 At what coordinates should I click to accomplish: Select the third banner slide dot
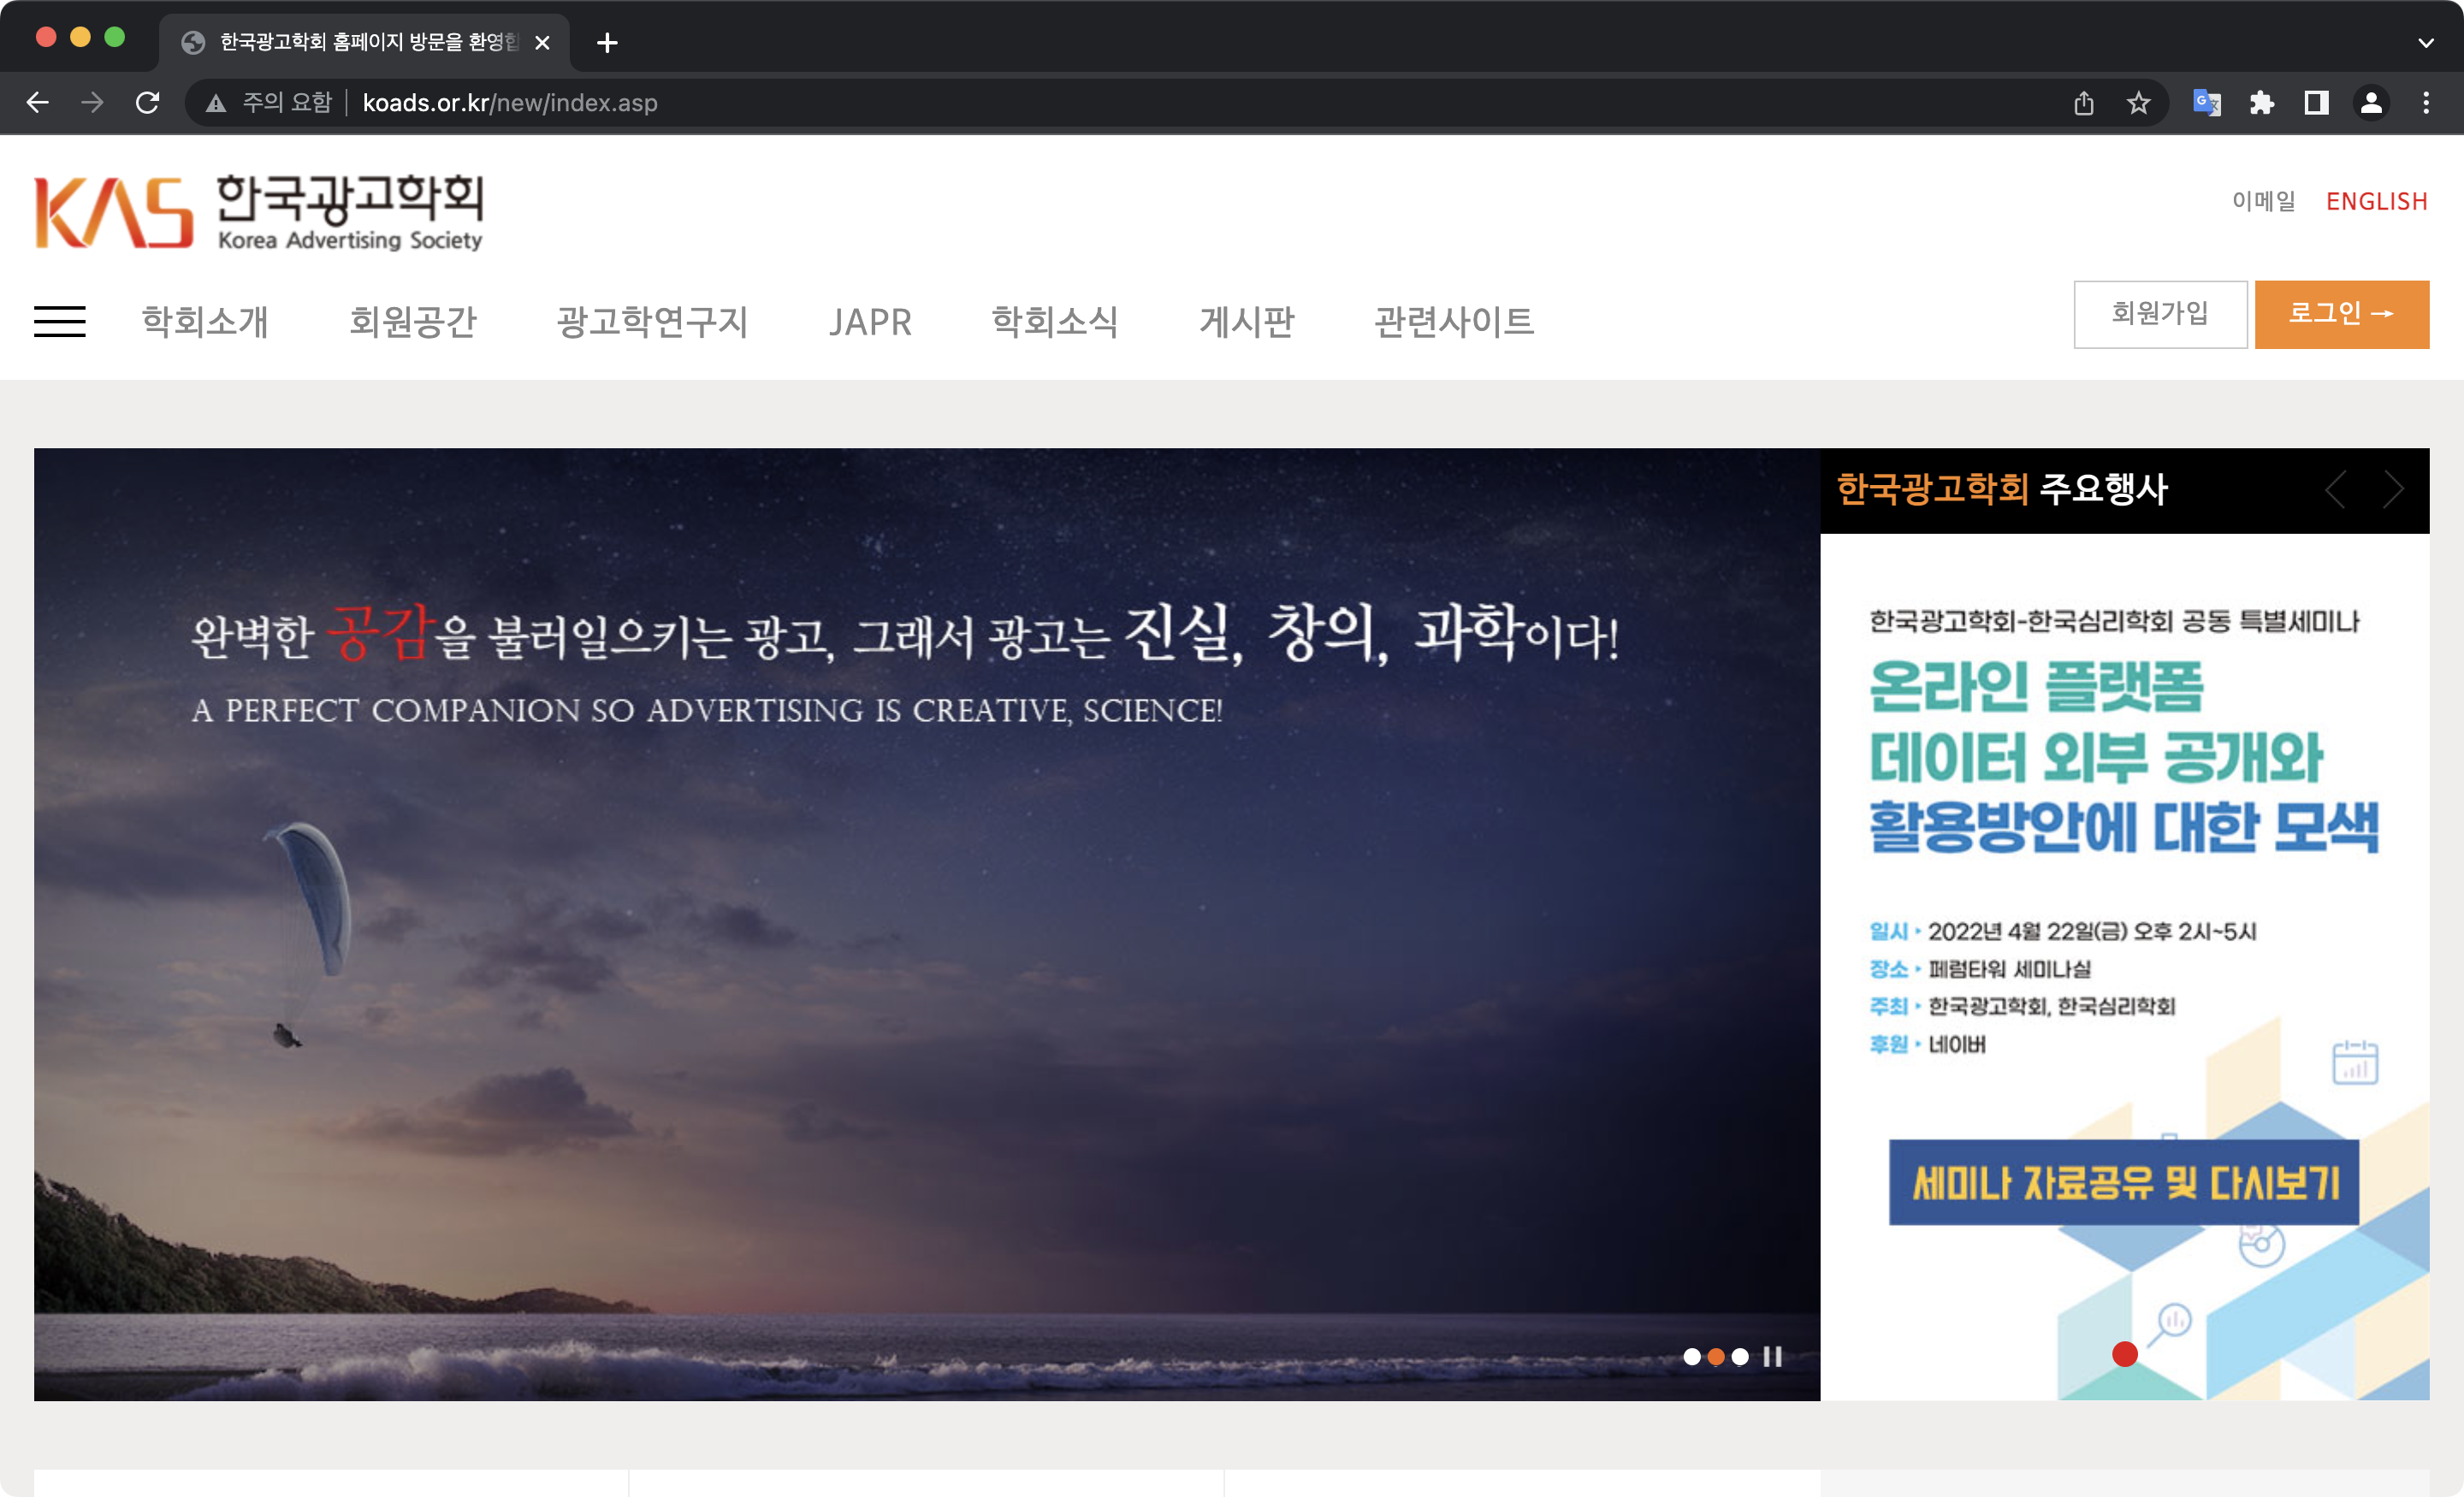point(1740,1356)
